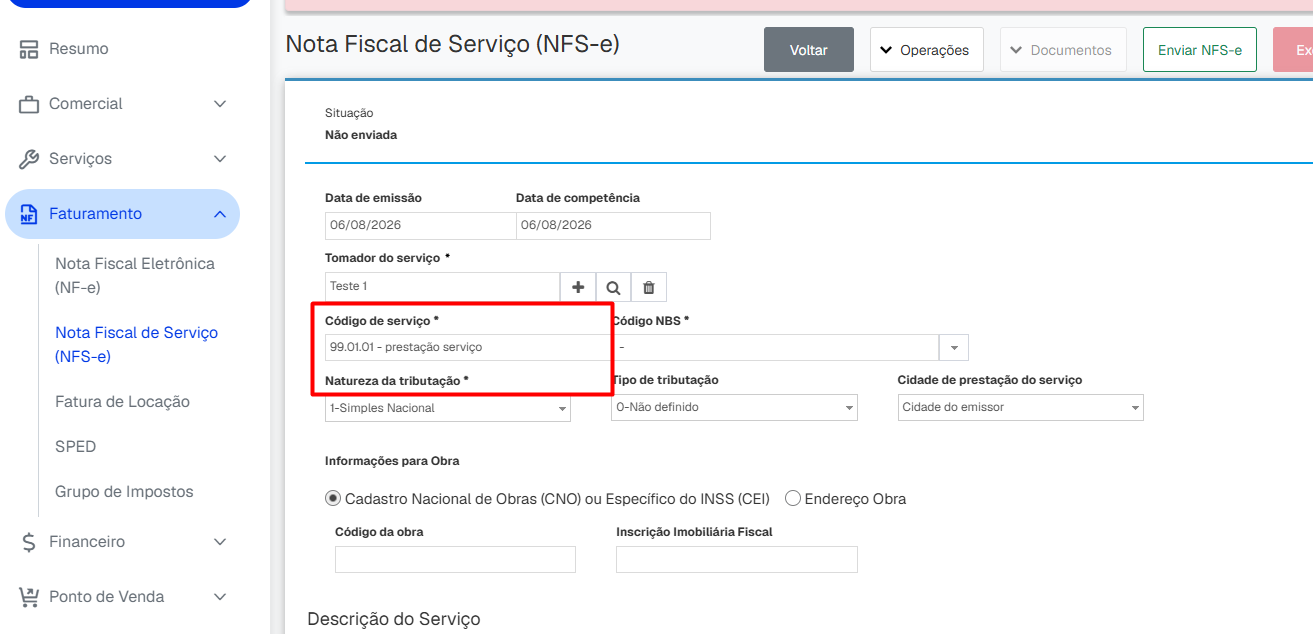Screen dimensions: 1313x634
Task: Open the SPED sidebar link
Action: [76, 447]
